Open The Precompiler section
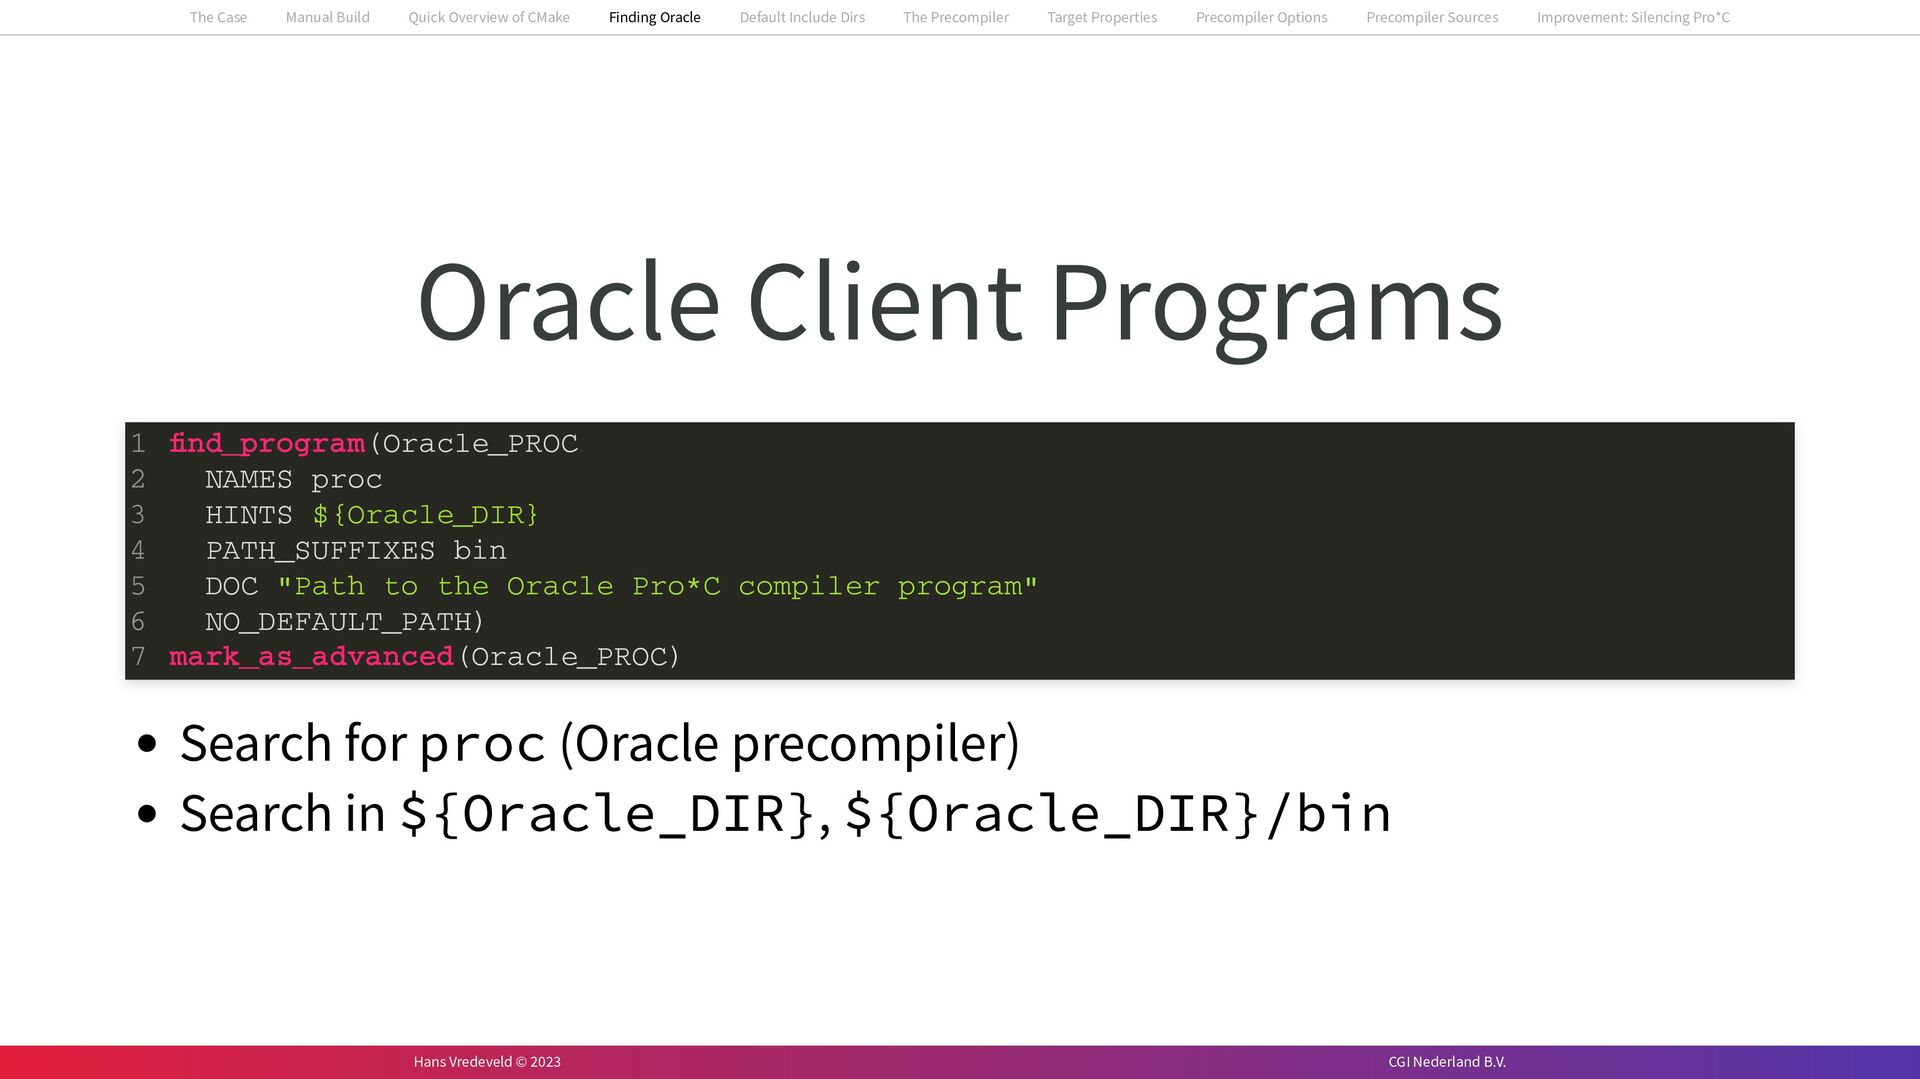The image size is (1920, 1079). pyautogui.click(x=956, y=17)
